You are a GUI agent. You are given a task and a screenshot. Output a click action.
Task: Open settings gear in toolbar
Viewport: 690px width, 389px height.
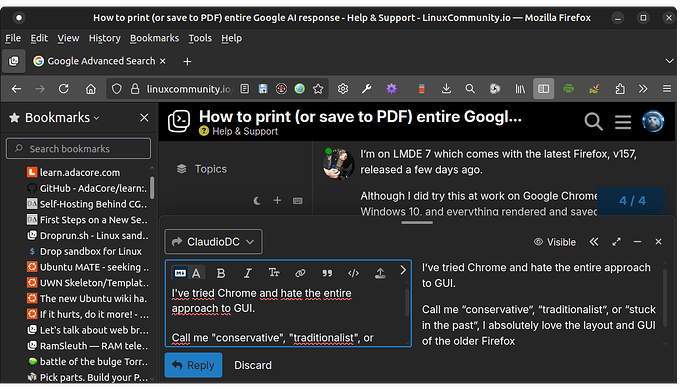(343, 89)
